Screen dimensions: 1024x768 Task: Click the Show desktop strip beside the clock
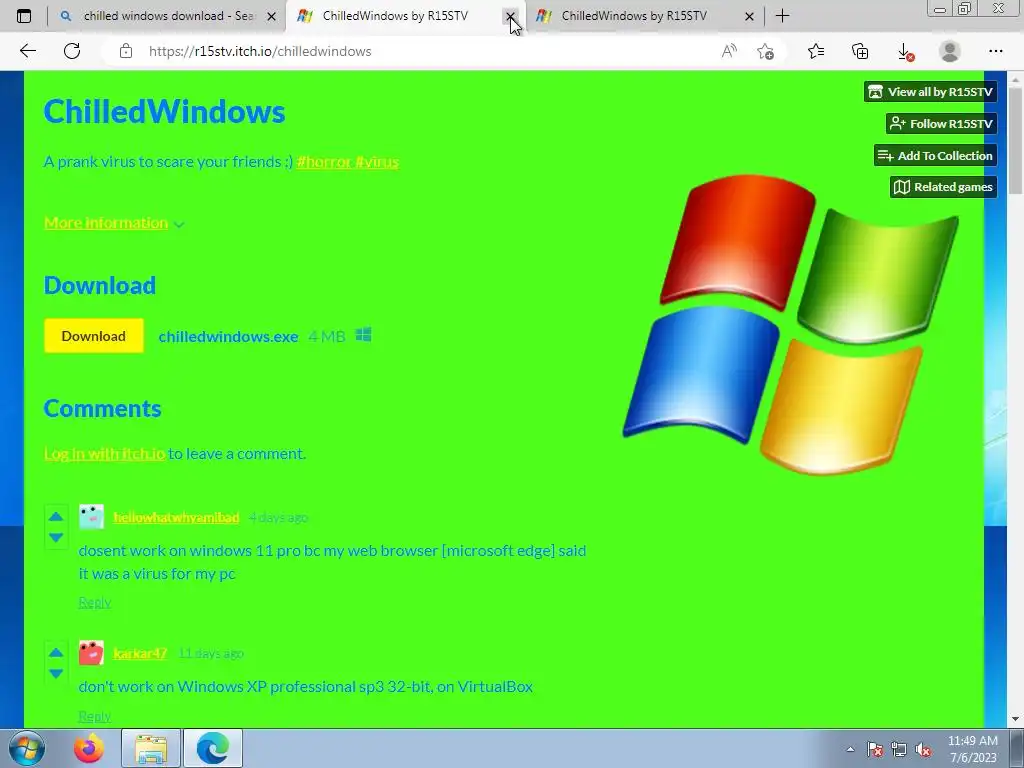pyautogui.click(x=1016, y=748)
